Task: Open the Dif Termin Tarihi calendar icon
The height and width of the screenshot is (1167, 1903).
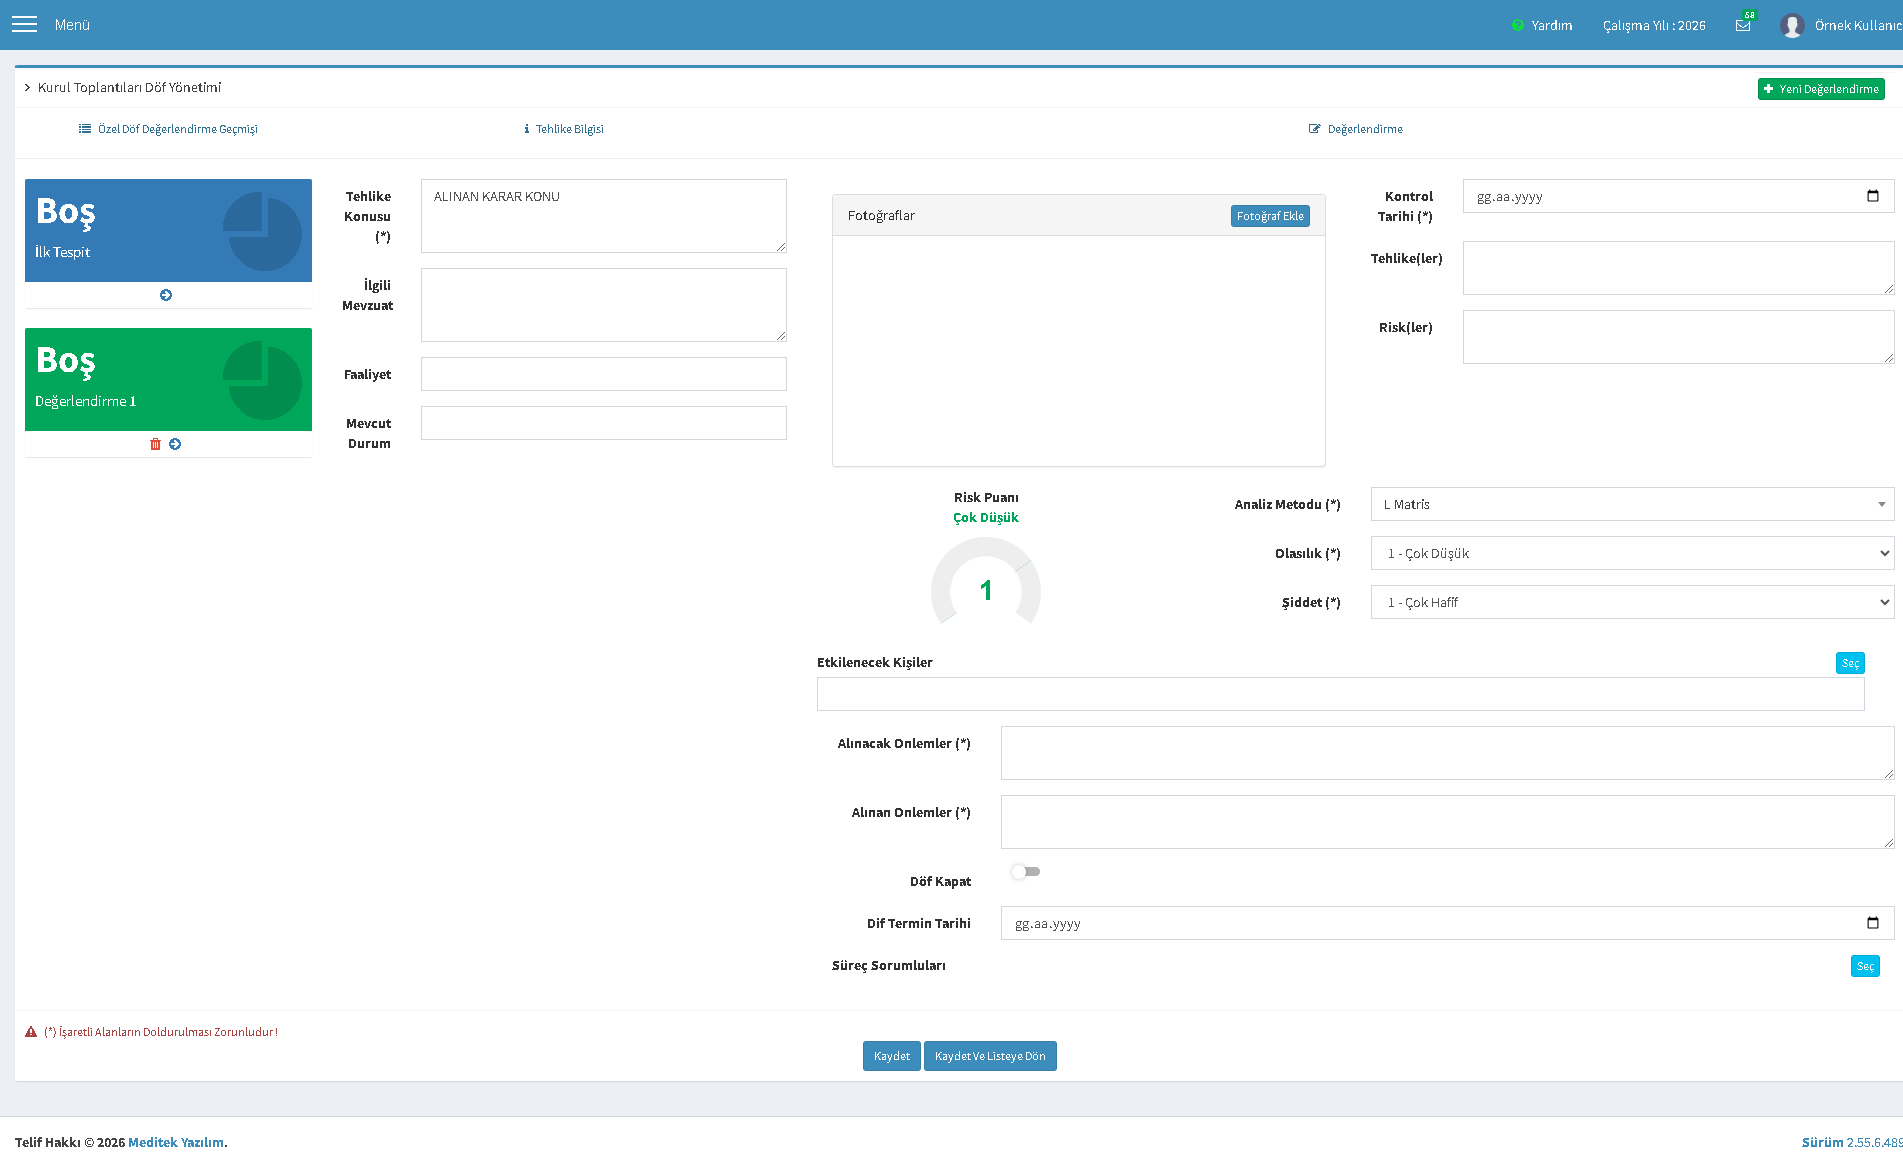Action: 1873,923
